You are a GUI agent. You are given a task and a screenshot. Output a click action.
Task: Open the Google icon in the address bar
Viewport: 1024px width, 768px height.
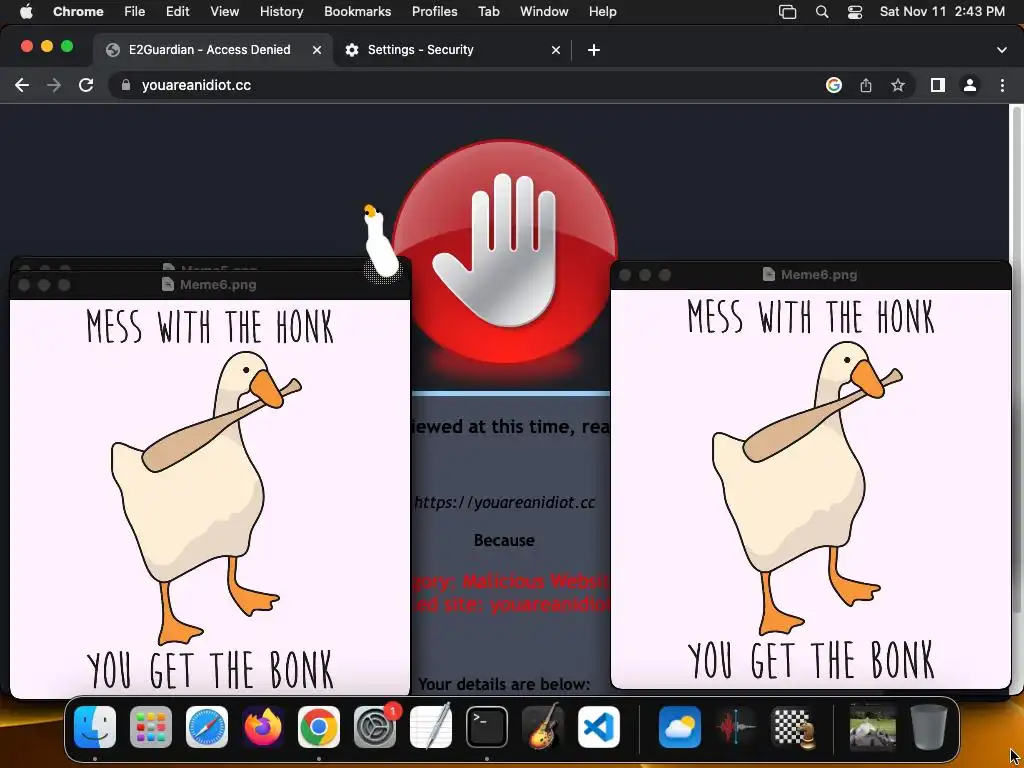(x=834, y=86)
